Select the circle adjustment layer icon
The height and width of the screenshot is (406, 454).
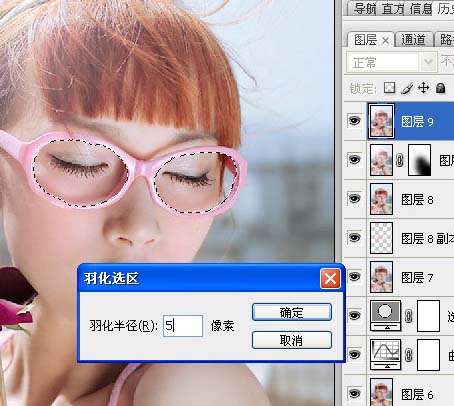coord(386,315)
